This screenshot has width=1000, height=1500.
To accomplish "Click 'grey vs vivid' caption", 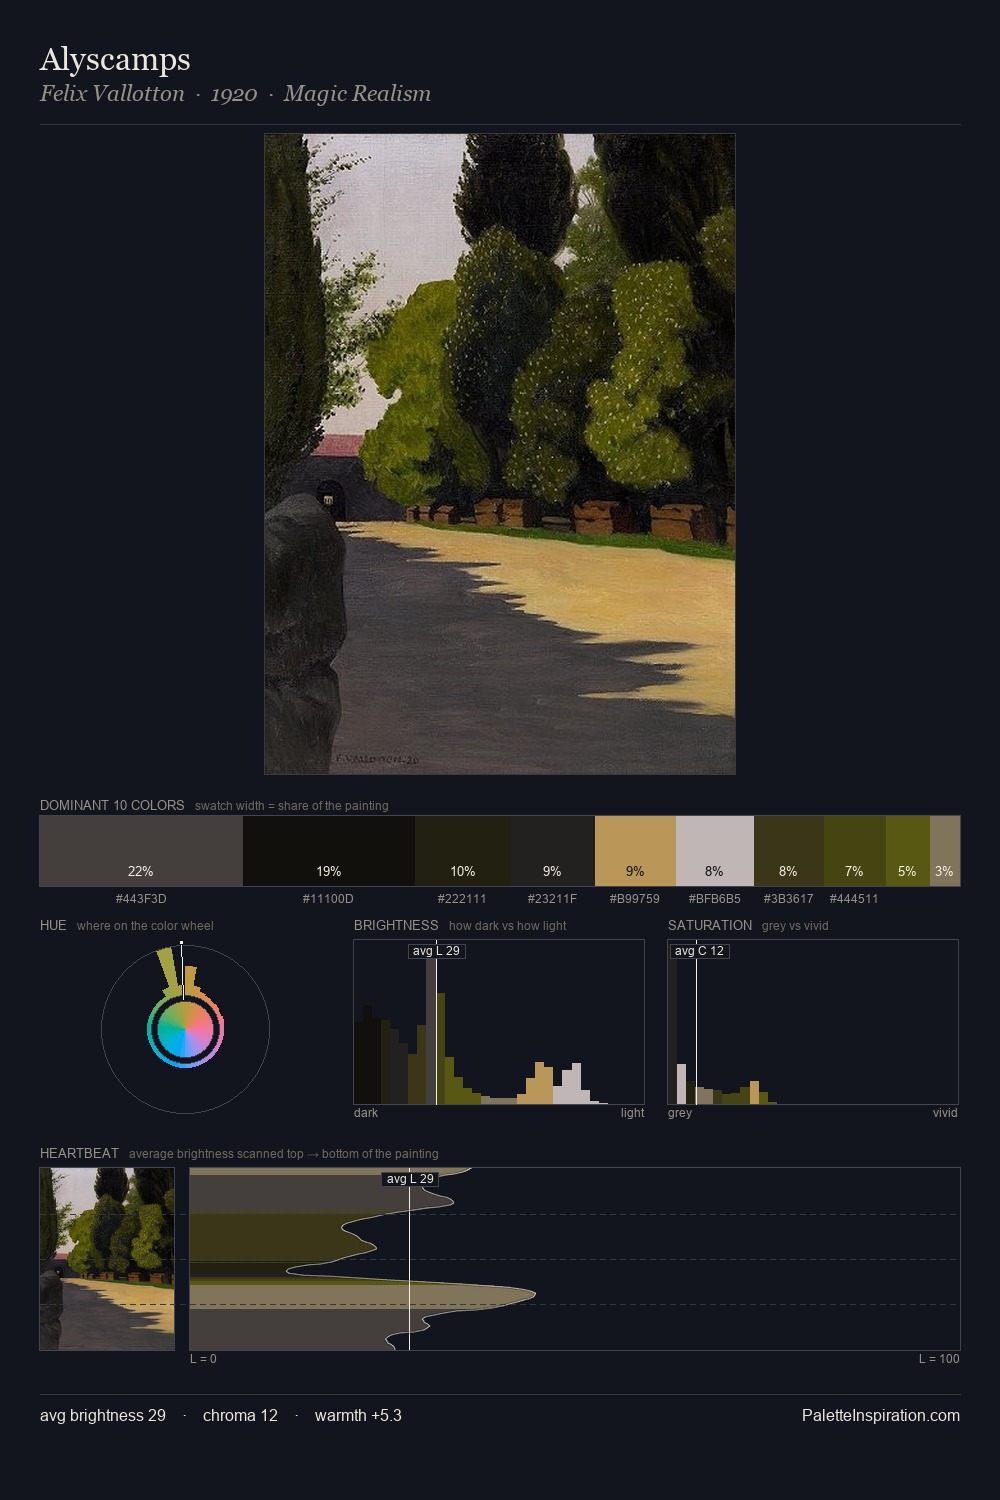I will tap(795, 926).
